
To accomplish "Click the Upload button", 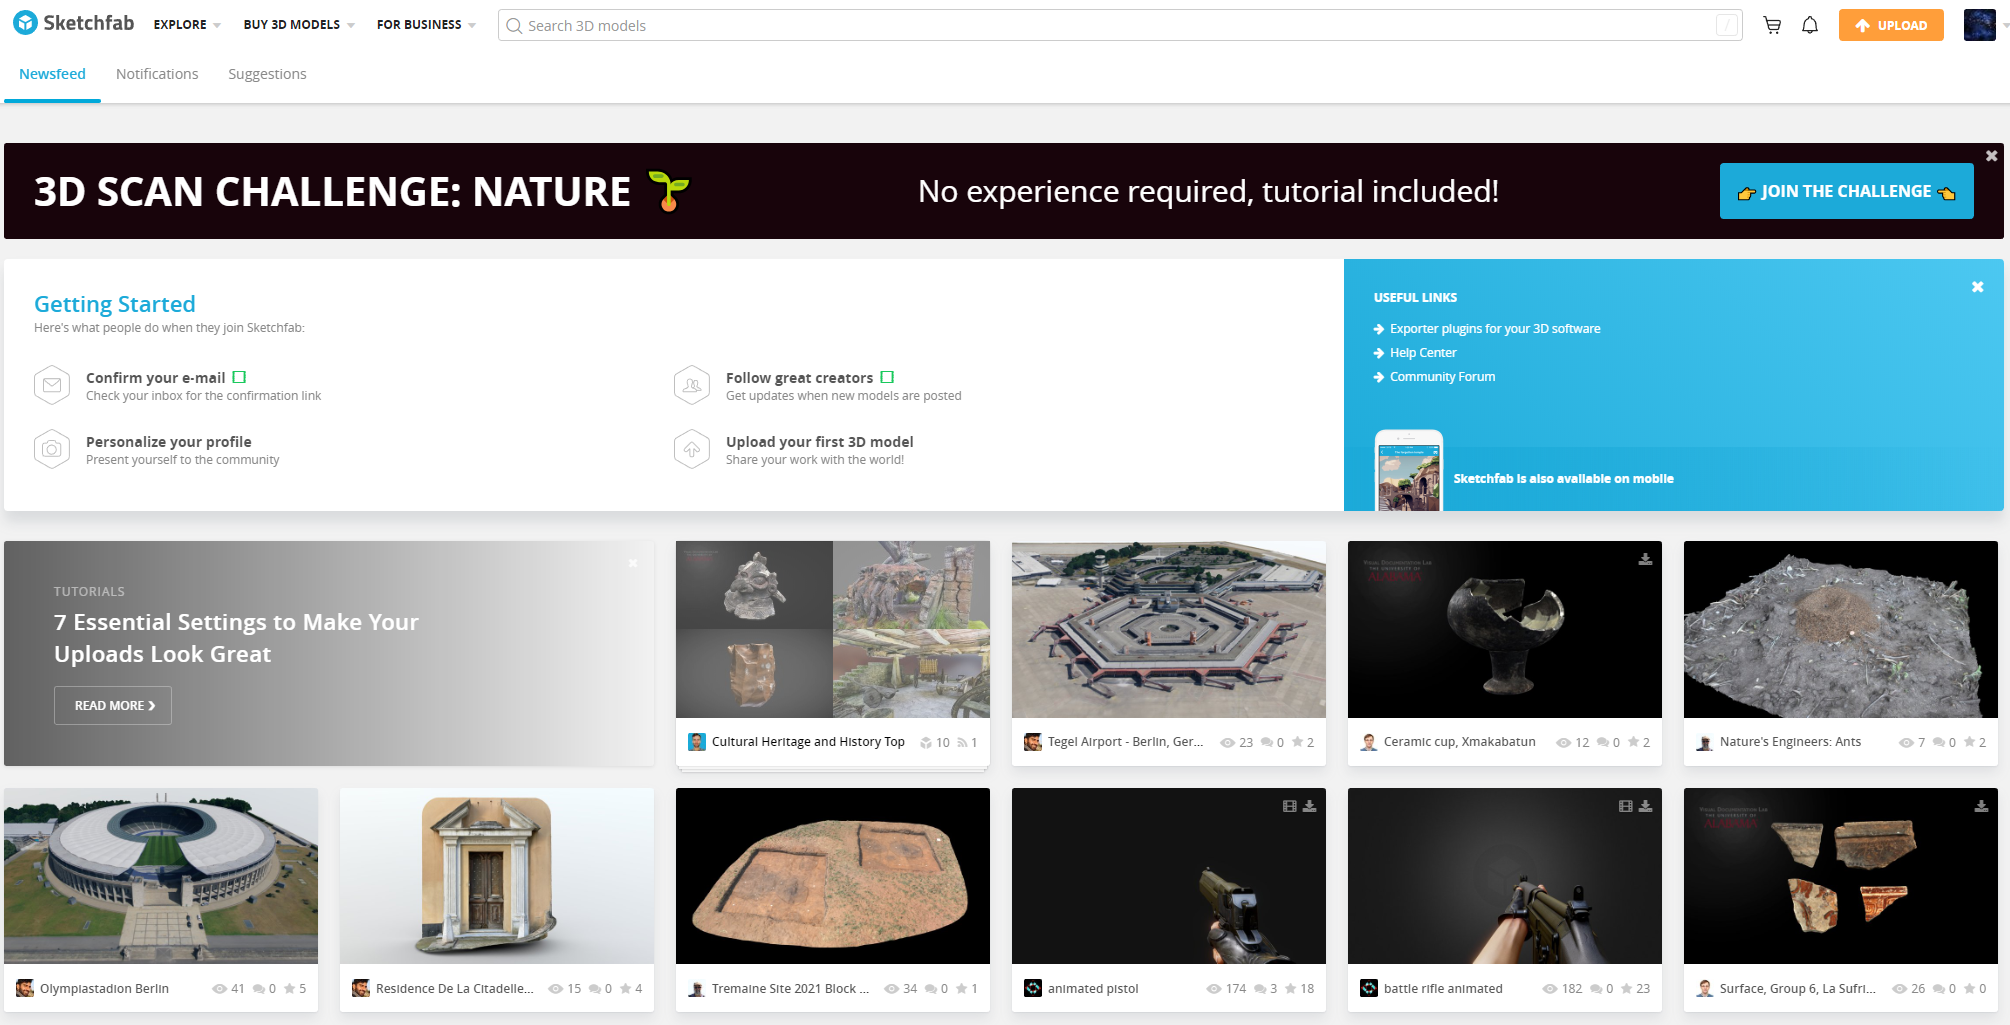I will (x=1891, y=25).
